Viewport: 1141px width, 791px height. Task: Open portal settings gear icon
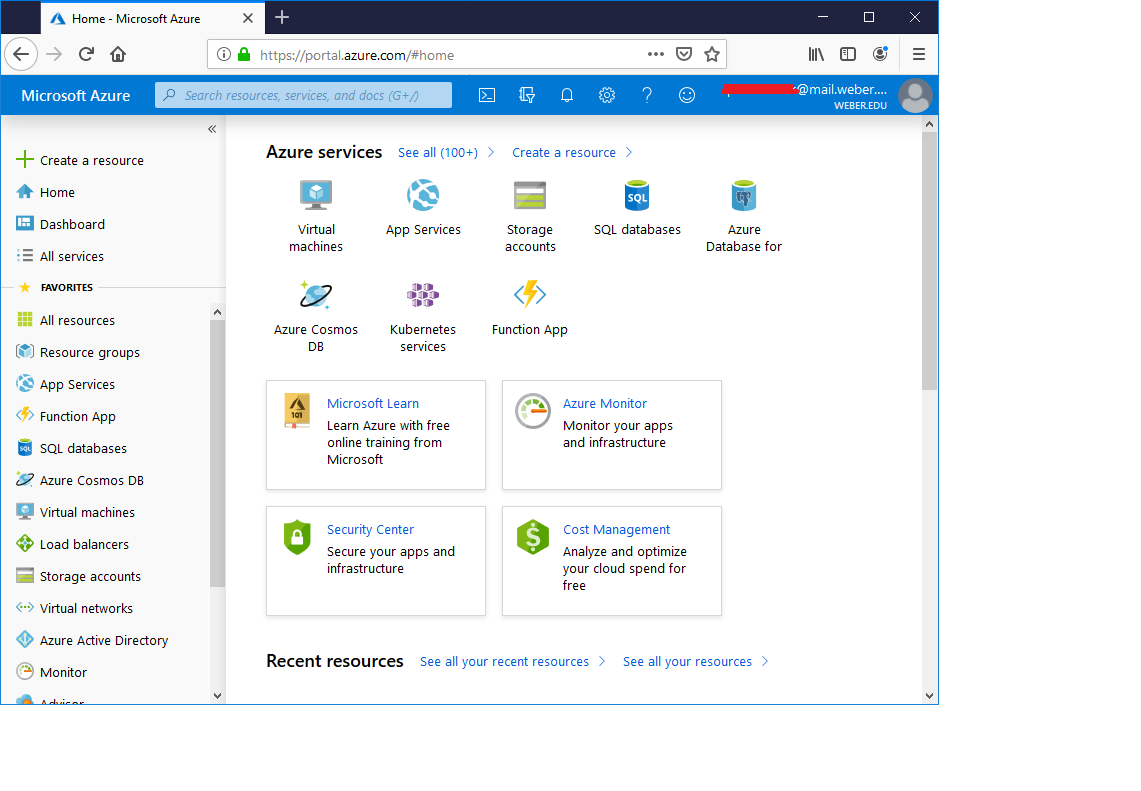point(607,95)
